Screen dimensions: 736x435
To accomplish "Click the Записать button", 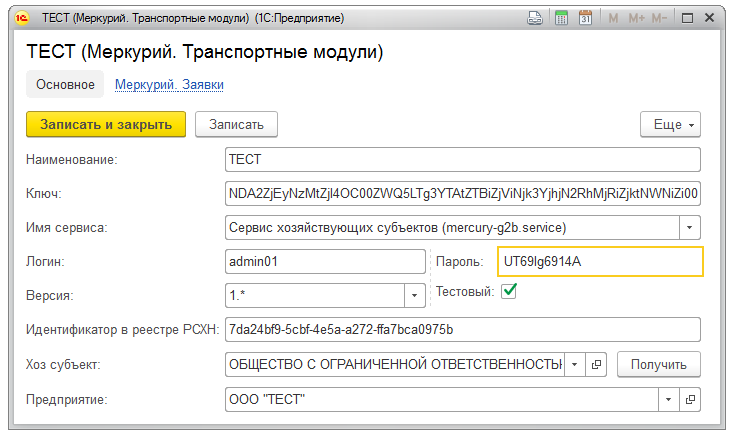I will point(236,124).
